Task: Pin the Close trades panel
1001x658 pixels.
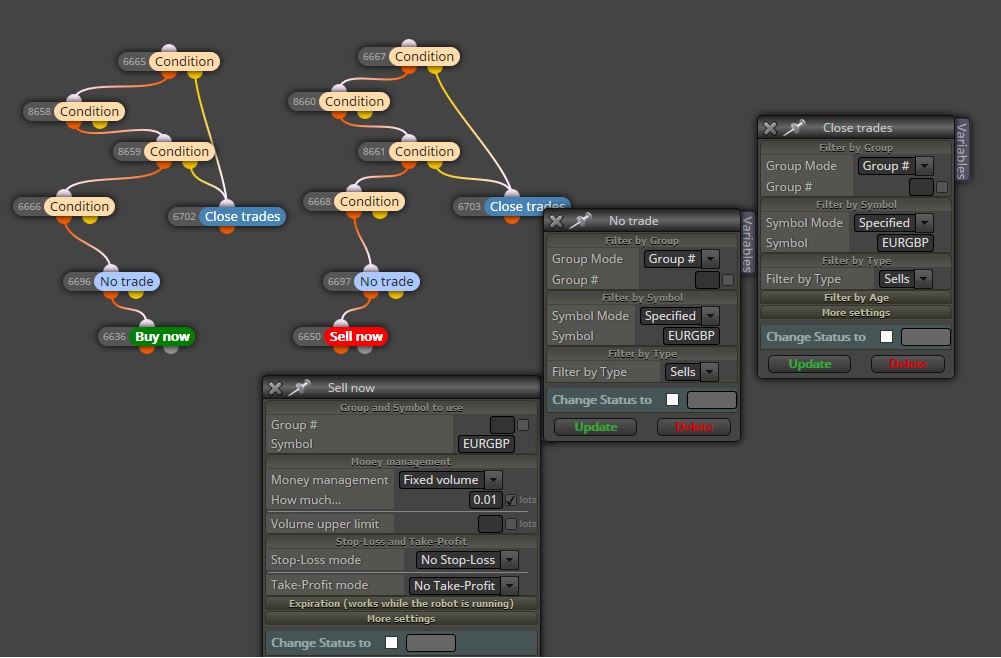Action: click(x=795, y=128)
